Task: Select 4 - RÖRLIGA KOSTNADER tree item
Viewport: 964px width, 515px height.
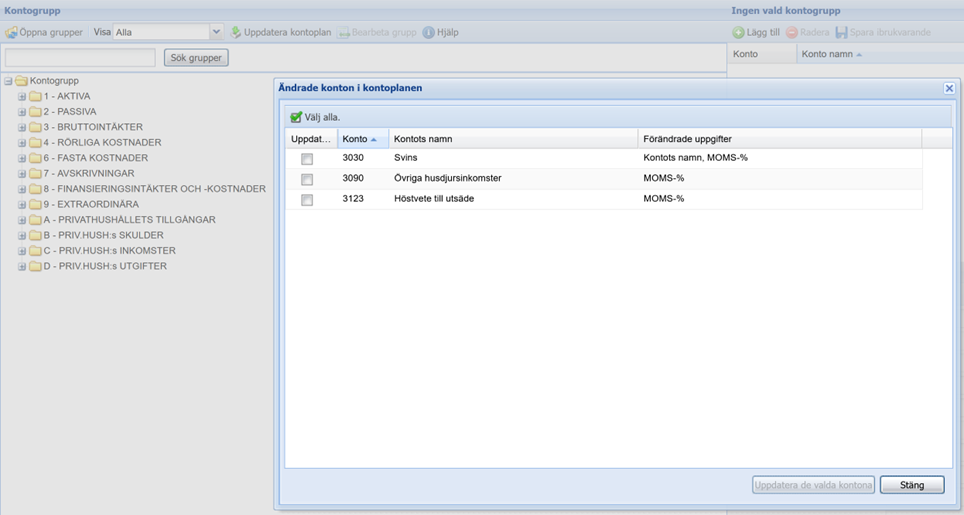Action: click(102, 143)
